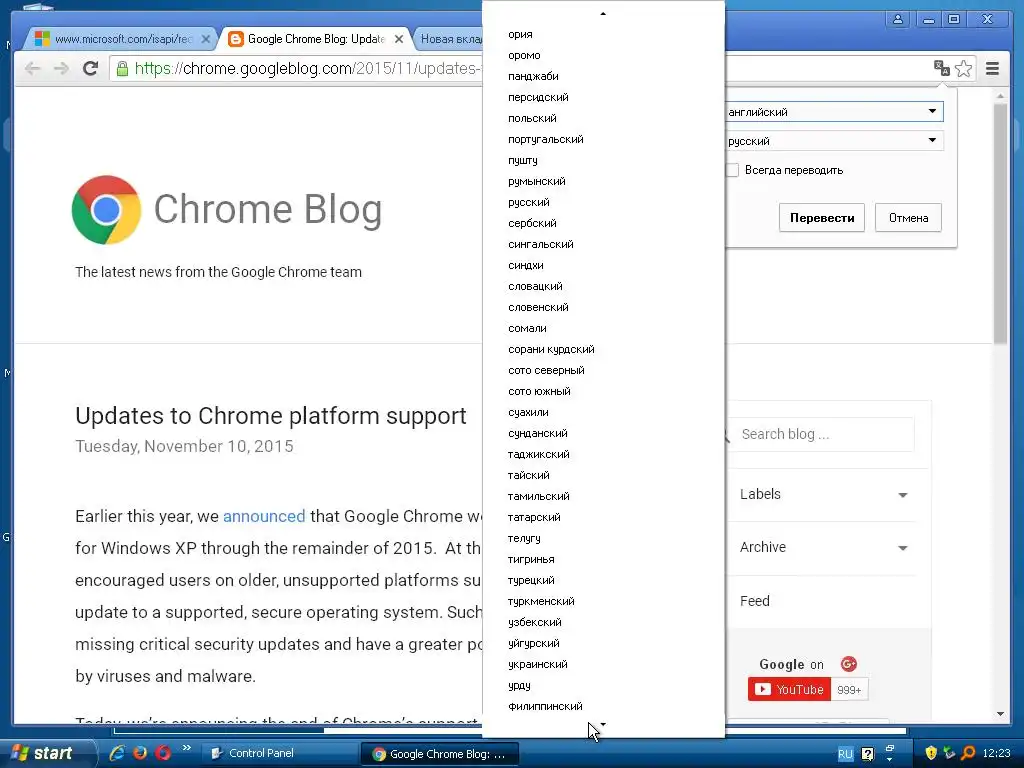Image resolution: width=1024 pixels, height=768 pixels.
Task: Switch to the 'Новая вкладка' tab
Action: [x=451, y=39]
